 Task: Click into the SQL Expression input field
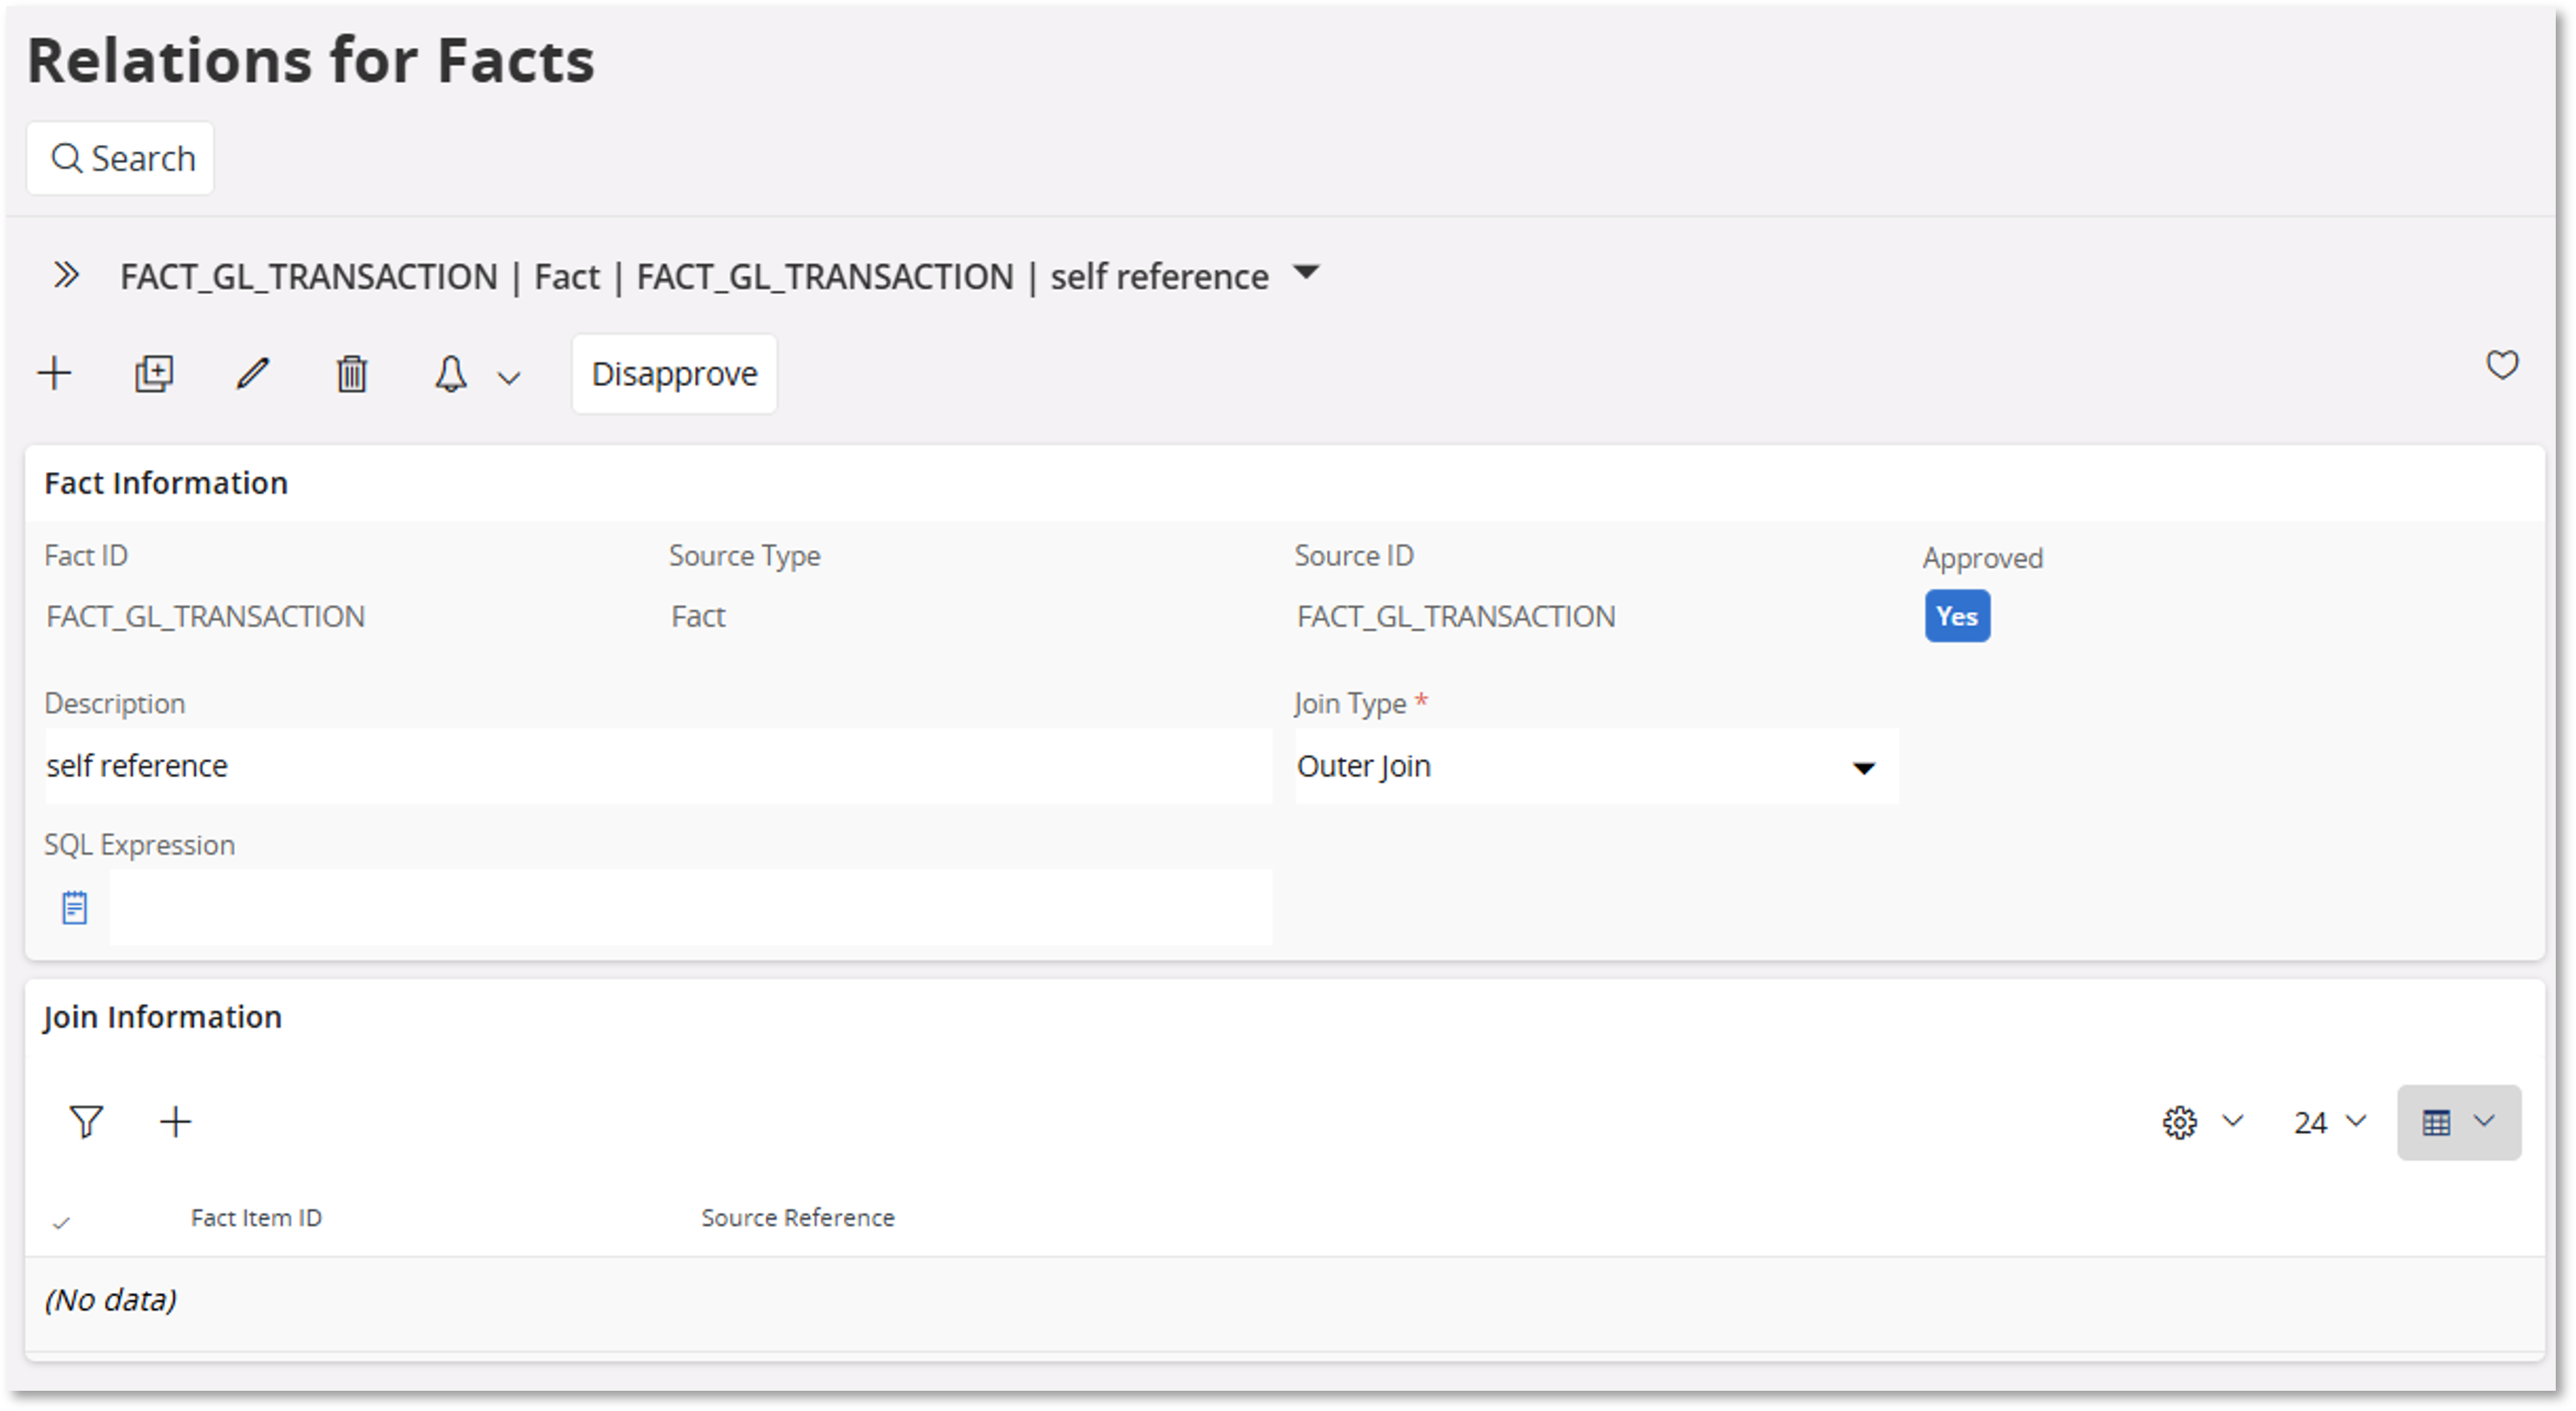click(x=691, y=908)
